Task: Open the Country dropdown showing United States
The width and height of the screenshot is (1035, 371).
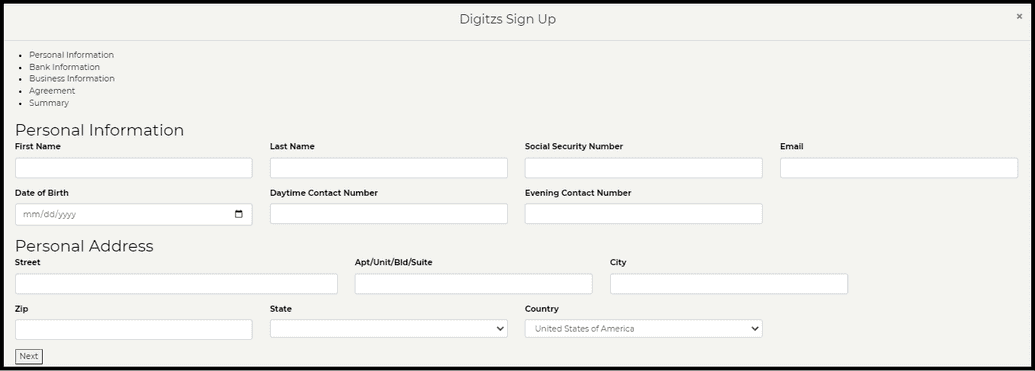Action: click(x=644, y=329)
